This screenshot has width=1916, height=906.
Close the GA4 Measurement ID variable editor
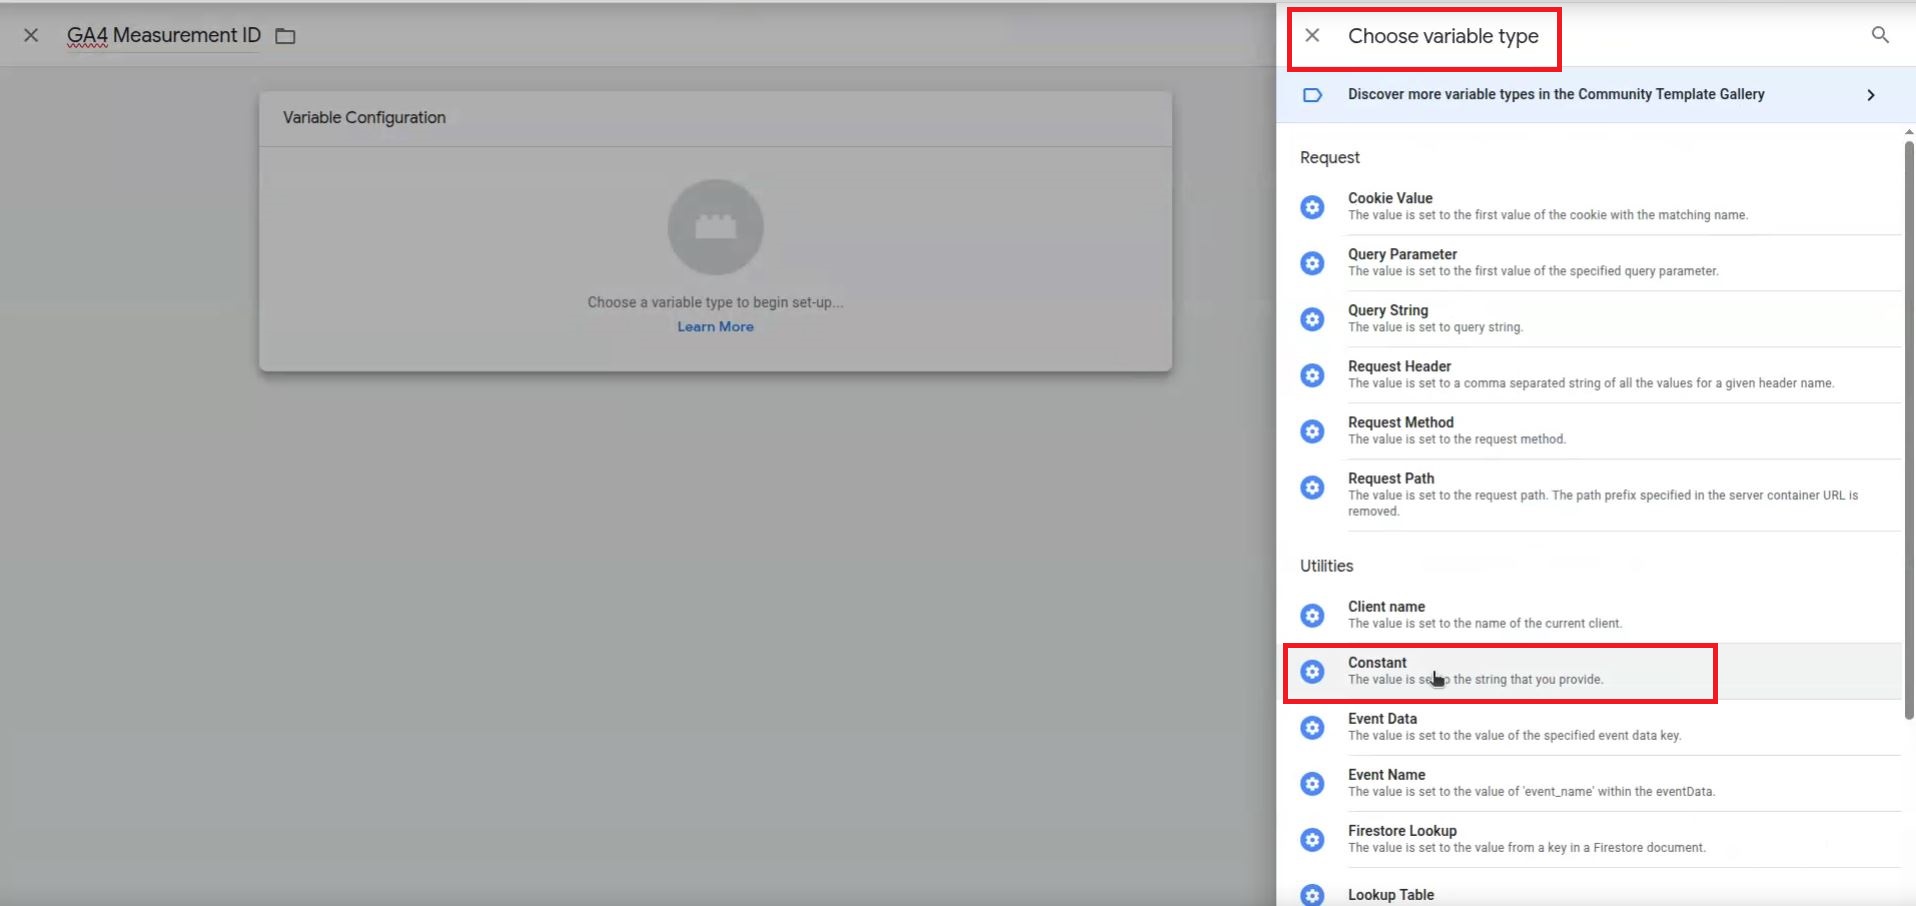coord(31,35)
